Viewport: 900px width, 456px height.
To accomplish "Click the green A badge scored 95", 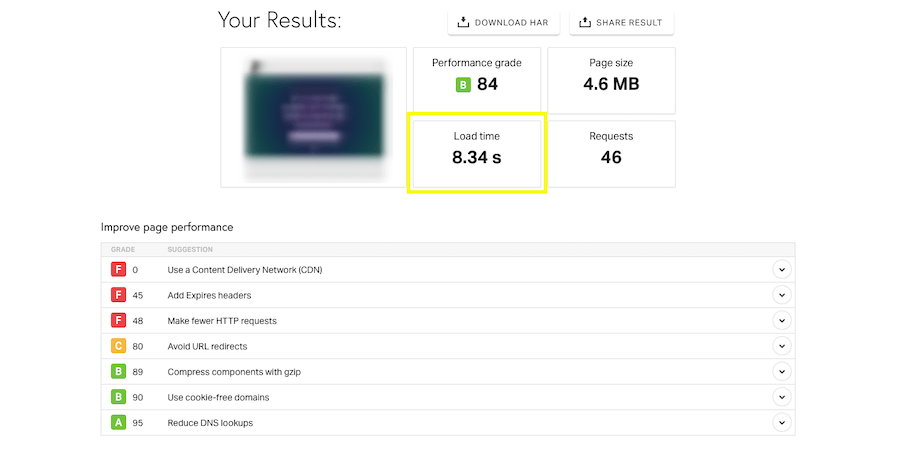I will 118,423.
